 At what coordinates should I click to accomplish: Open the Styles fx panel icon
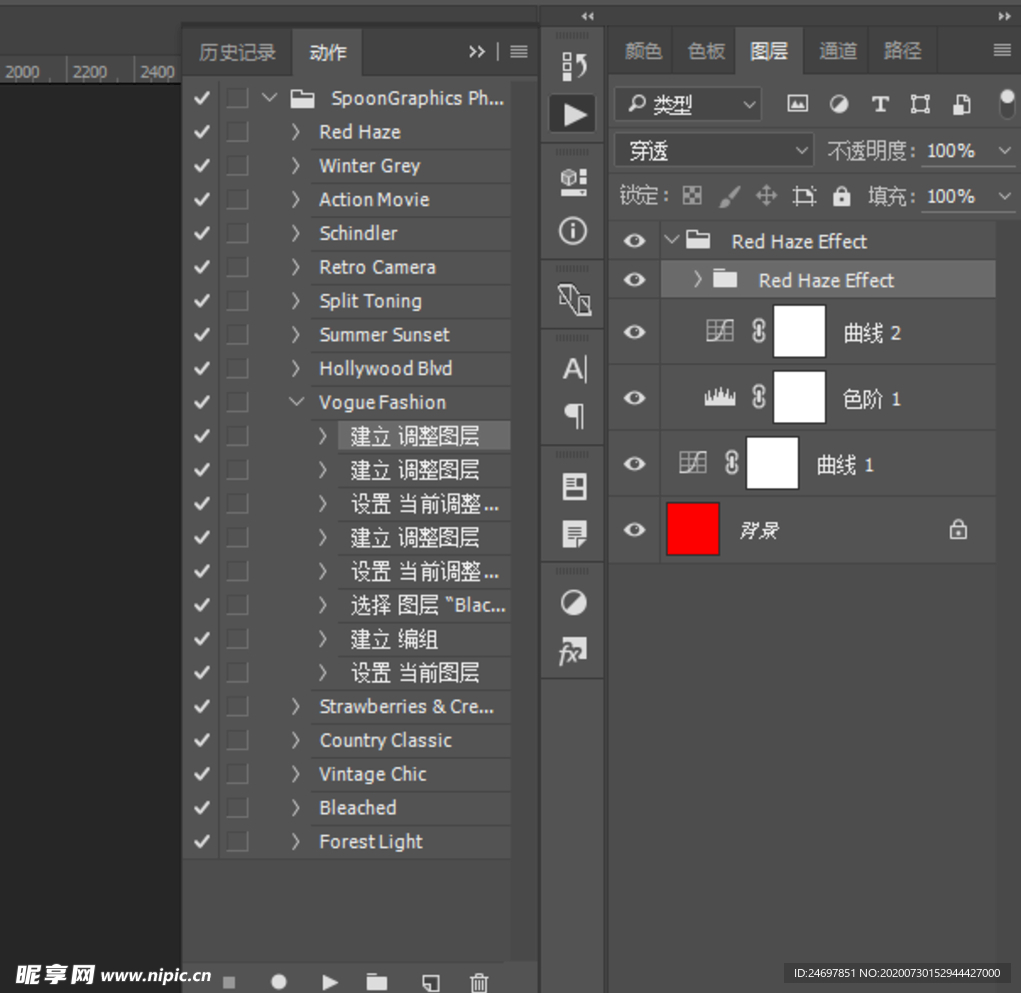pos(574,653)
